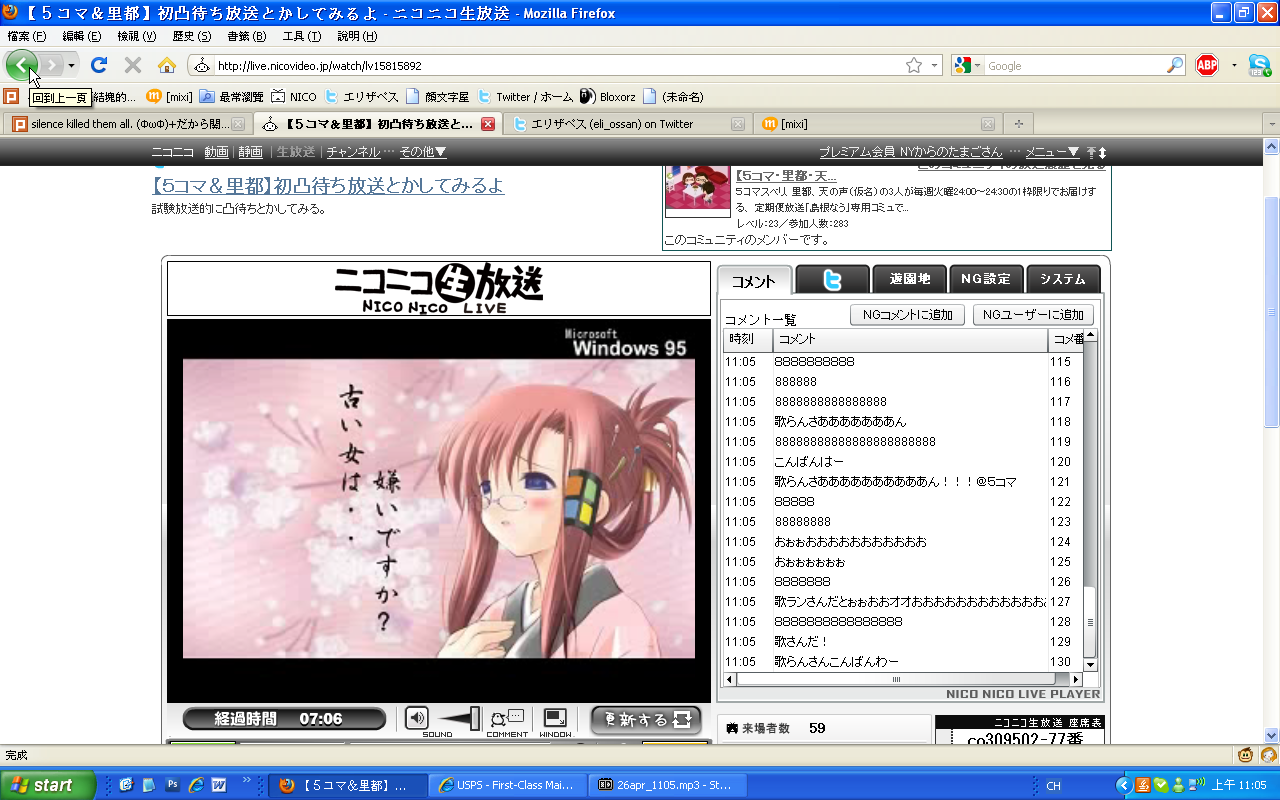
Task: Adjust the SOUND volume slider
Action: (x=458, y=718)
